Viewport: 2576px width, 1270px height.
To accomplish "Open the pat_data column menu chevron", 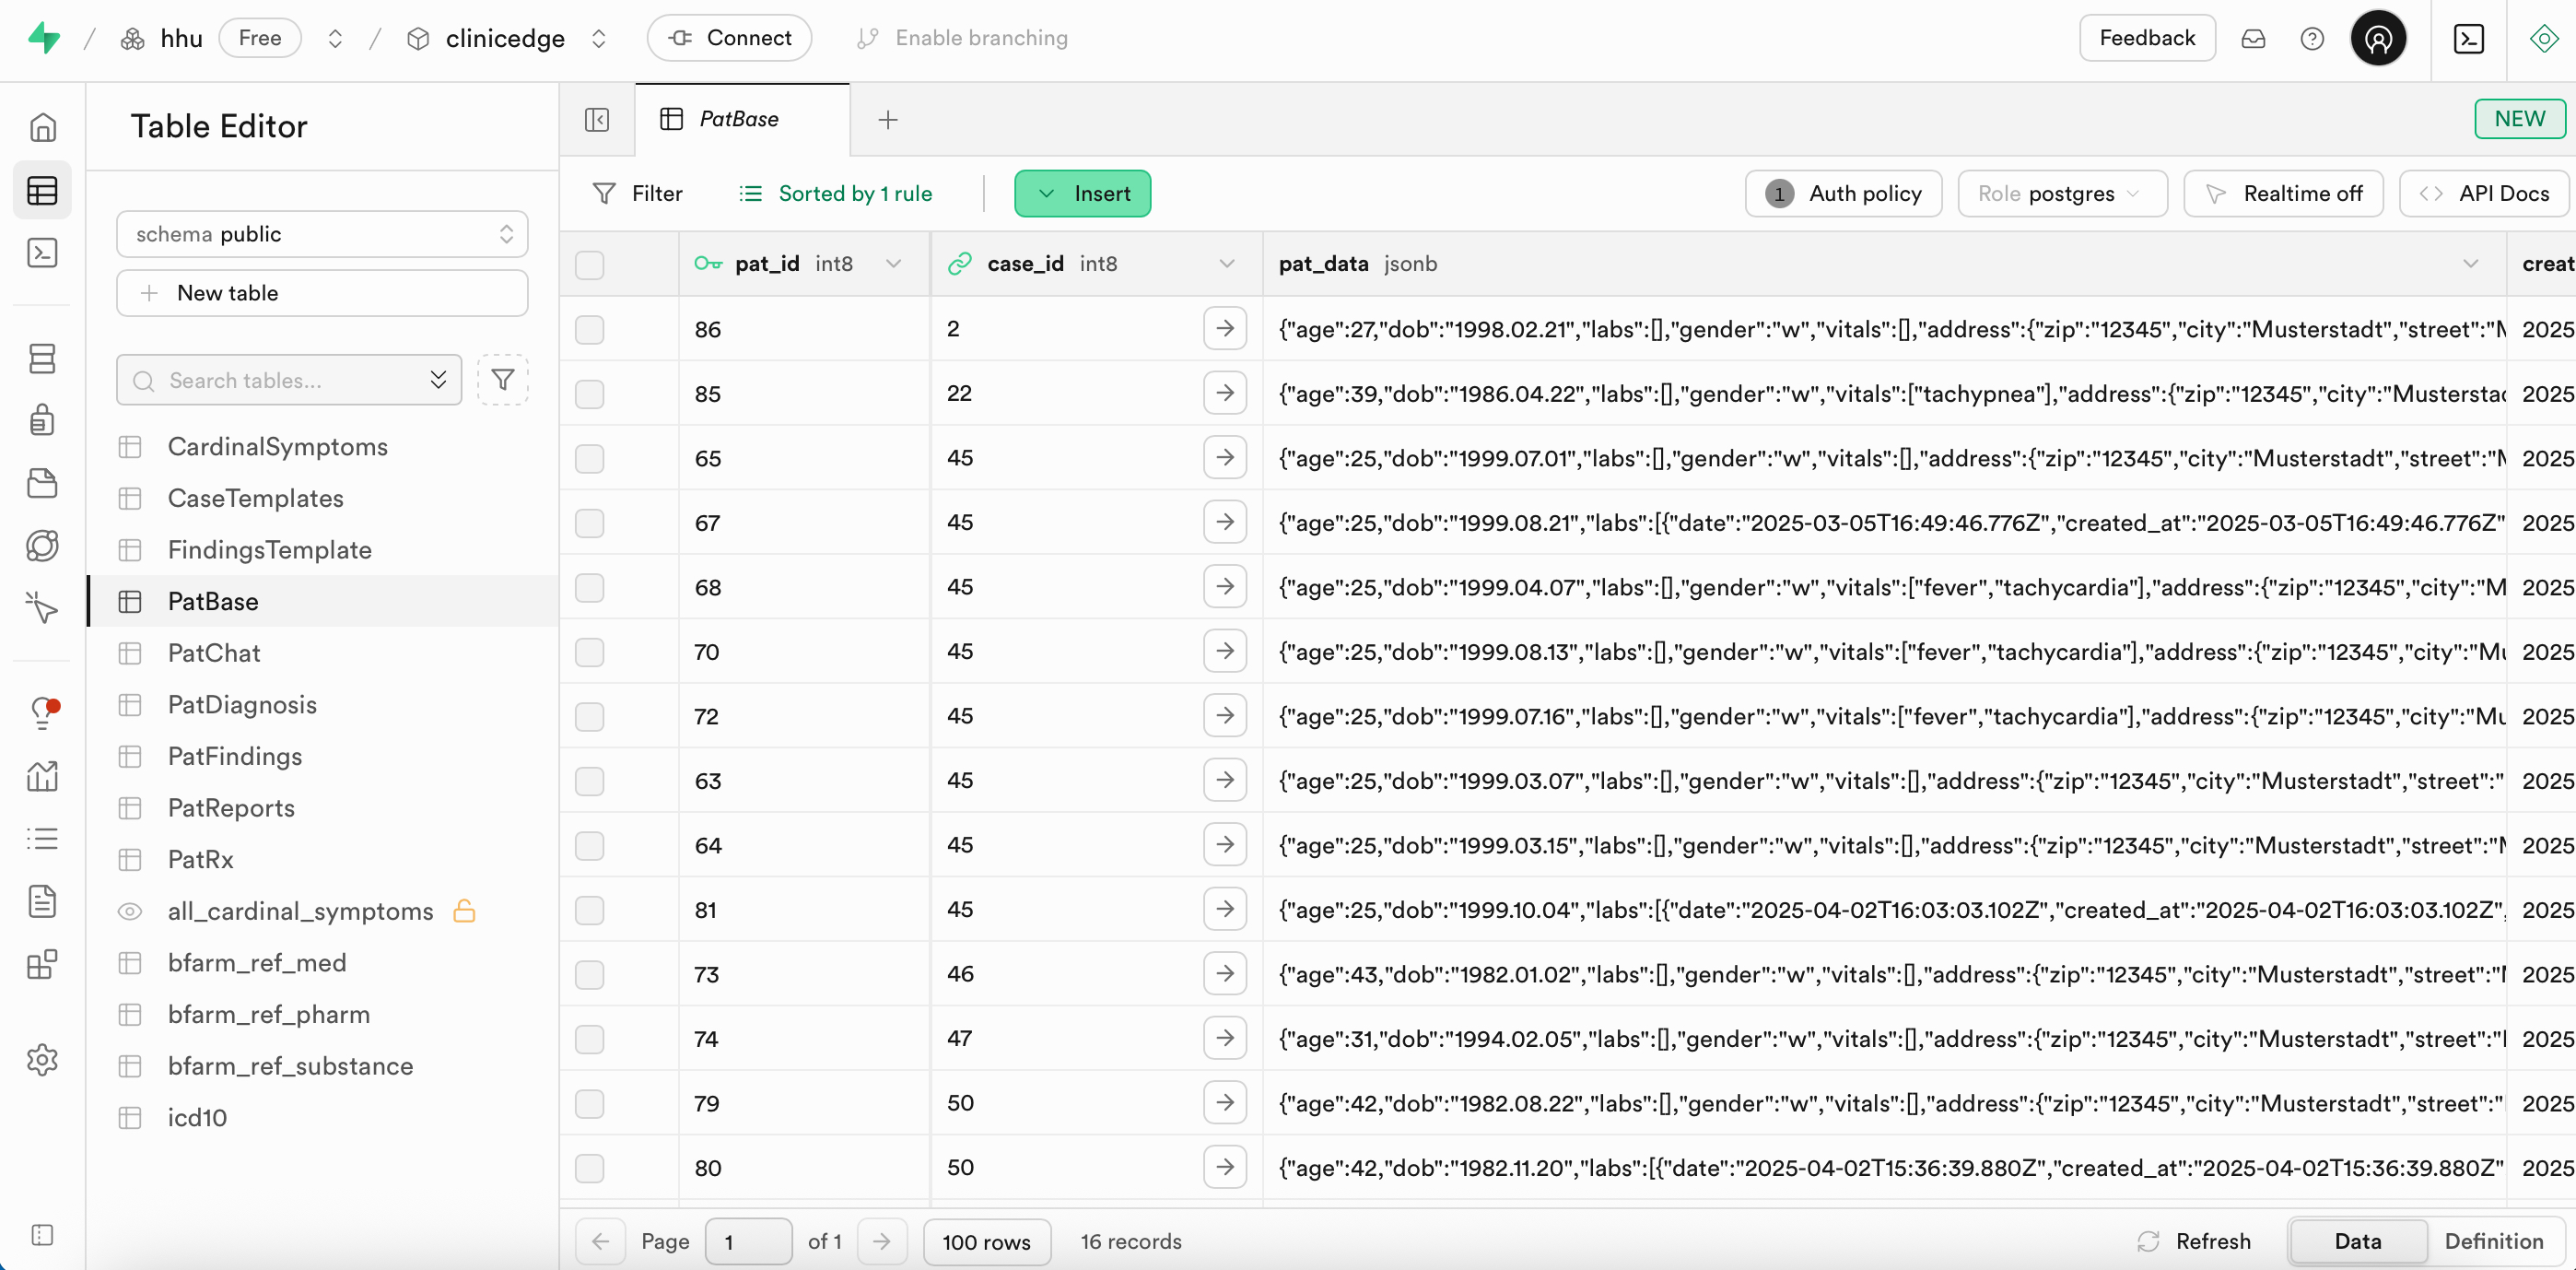I will coord(2470,263).
